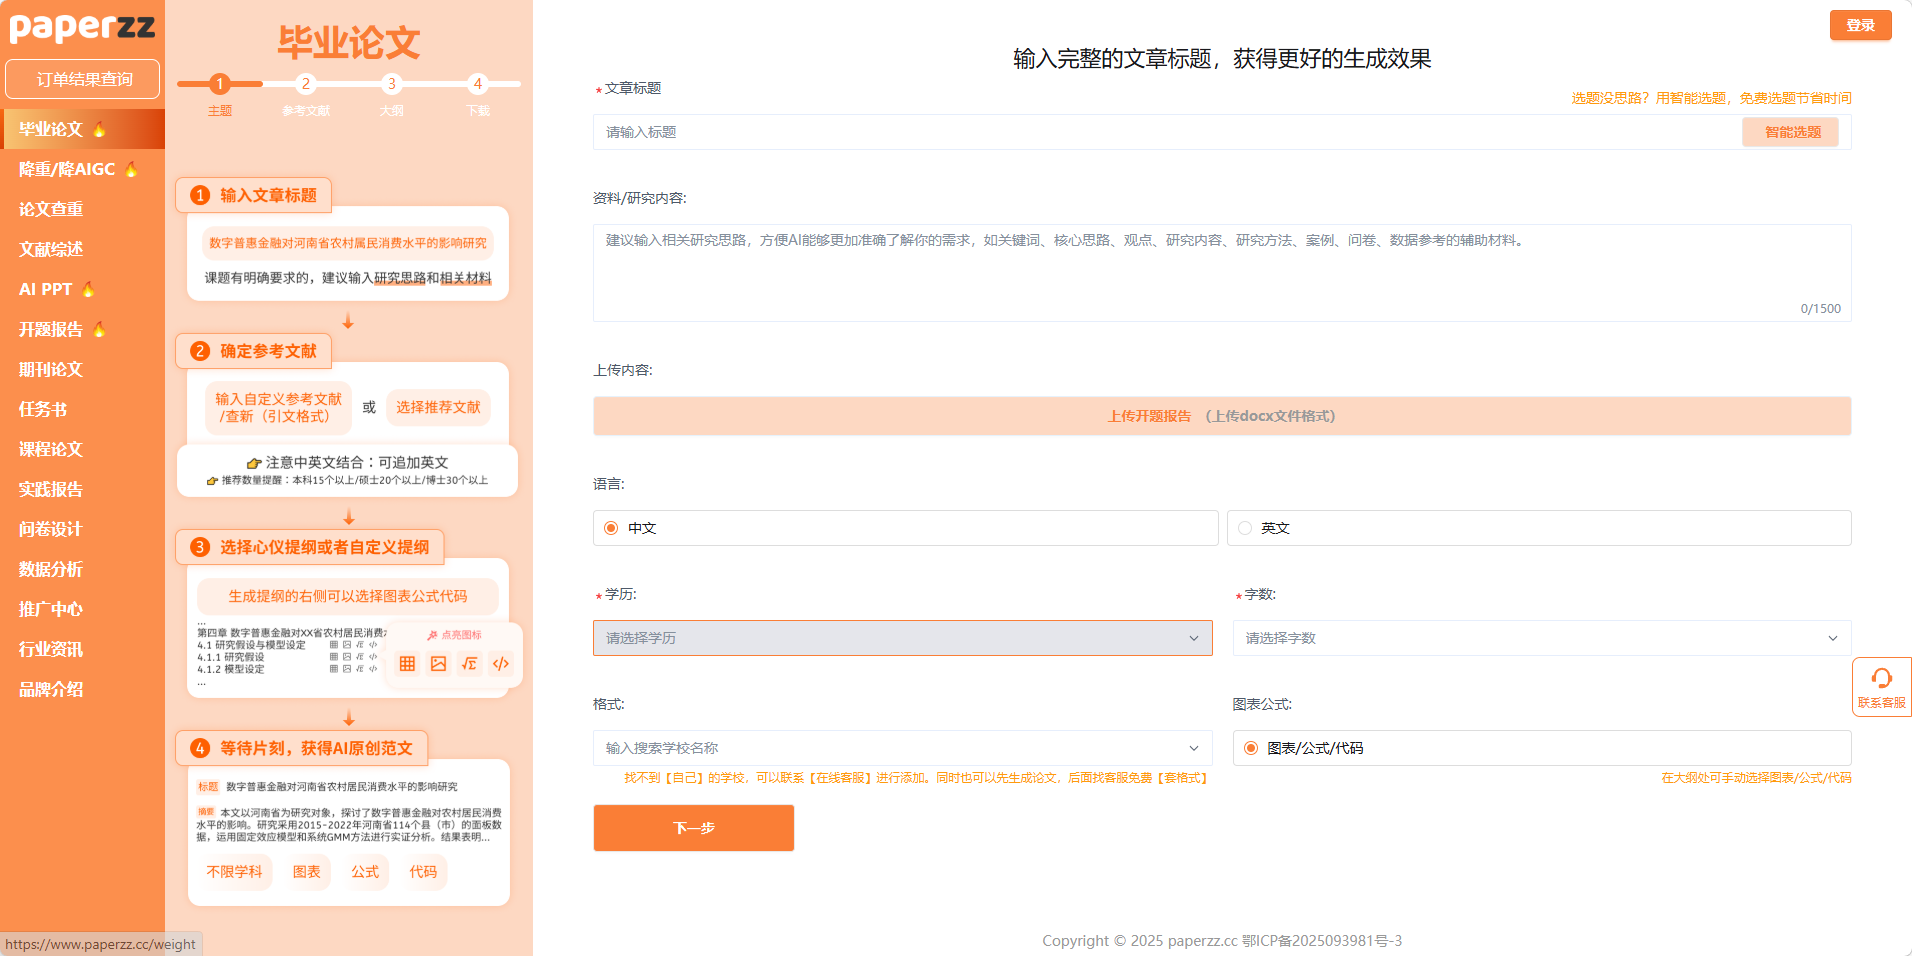Select 英文 language radio button

coord(1245,528)
